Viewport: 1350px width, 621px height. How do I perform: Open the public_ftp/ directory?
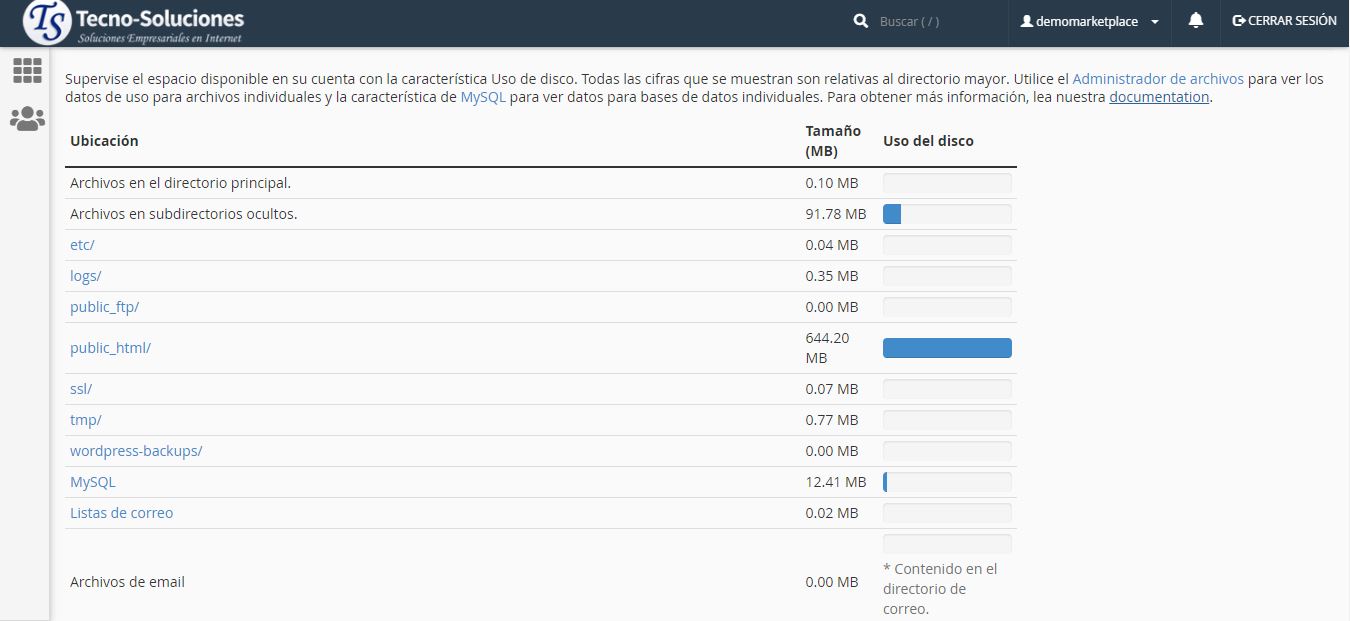104,307
